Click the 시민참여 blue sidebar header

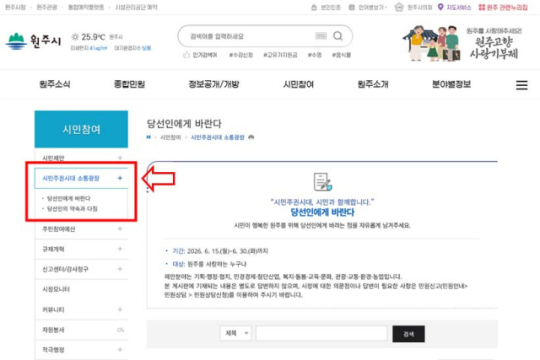point(81,129)
